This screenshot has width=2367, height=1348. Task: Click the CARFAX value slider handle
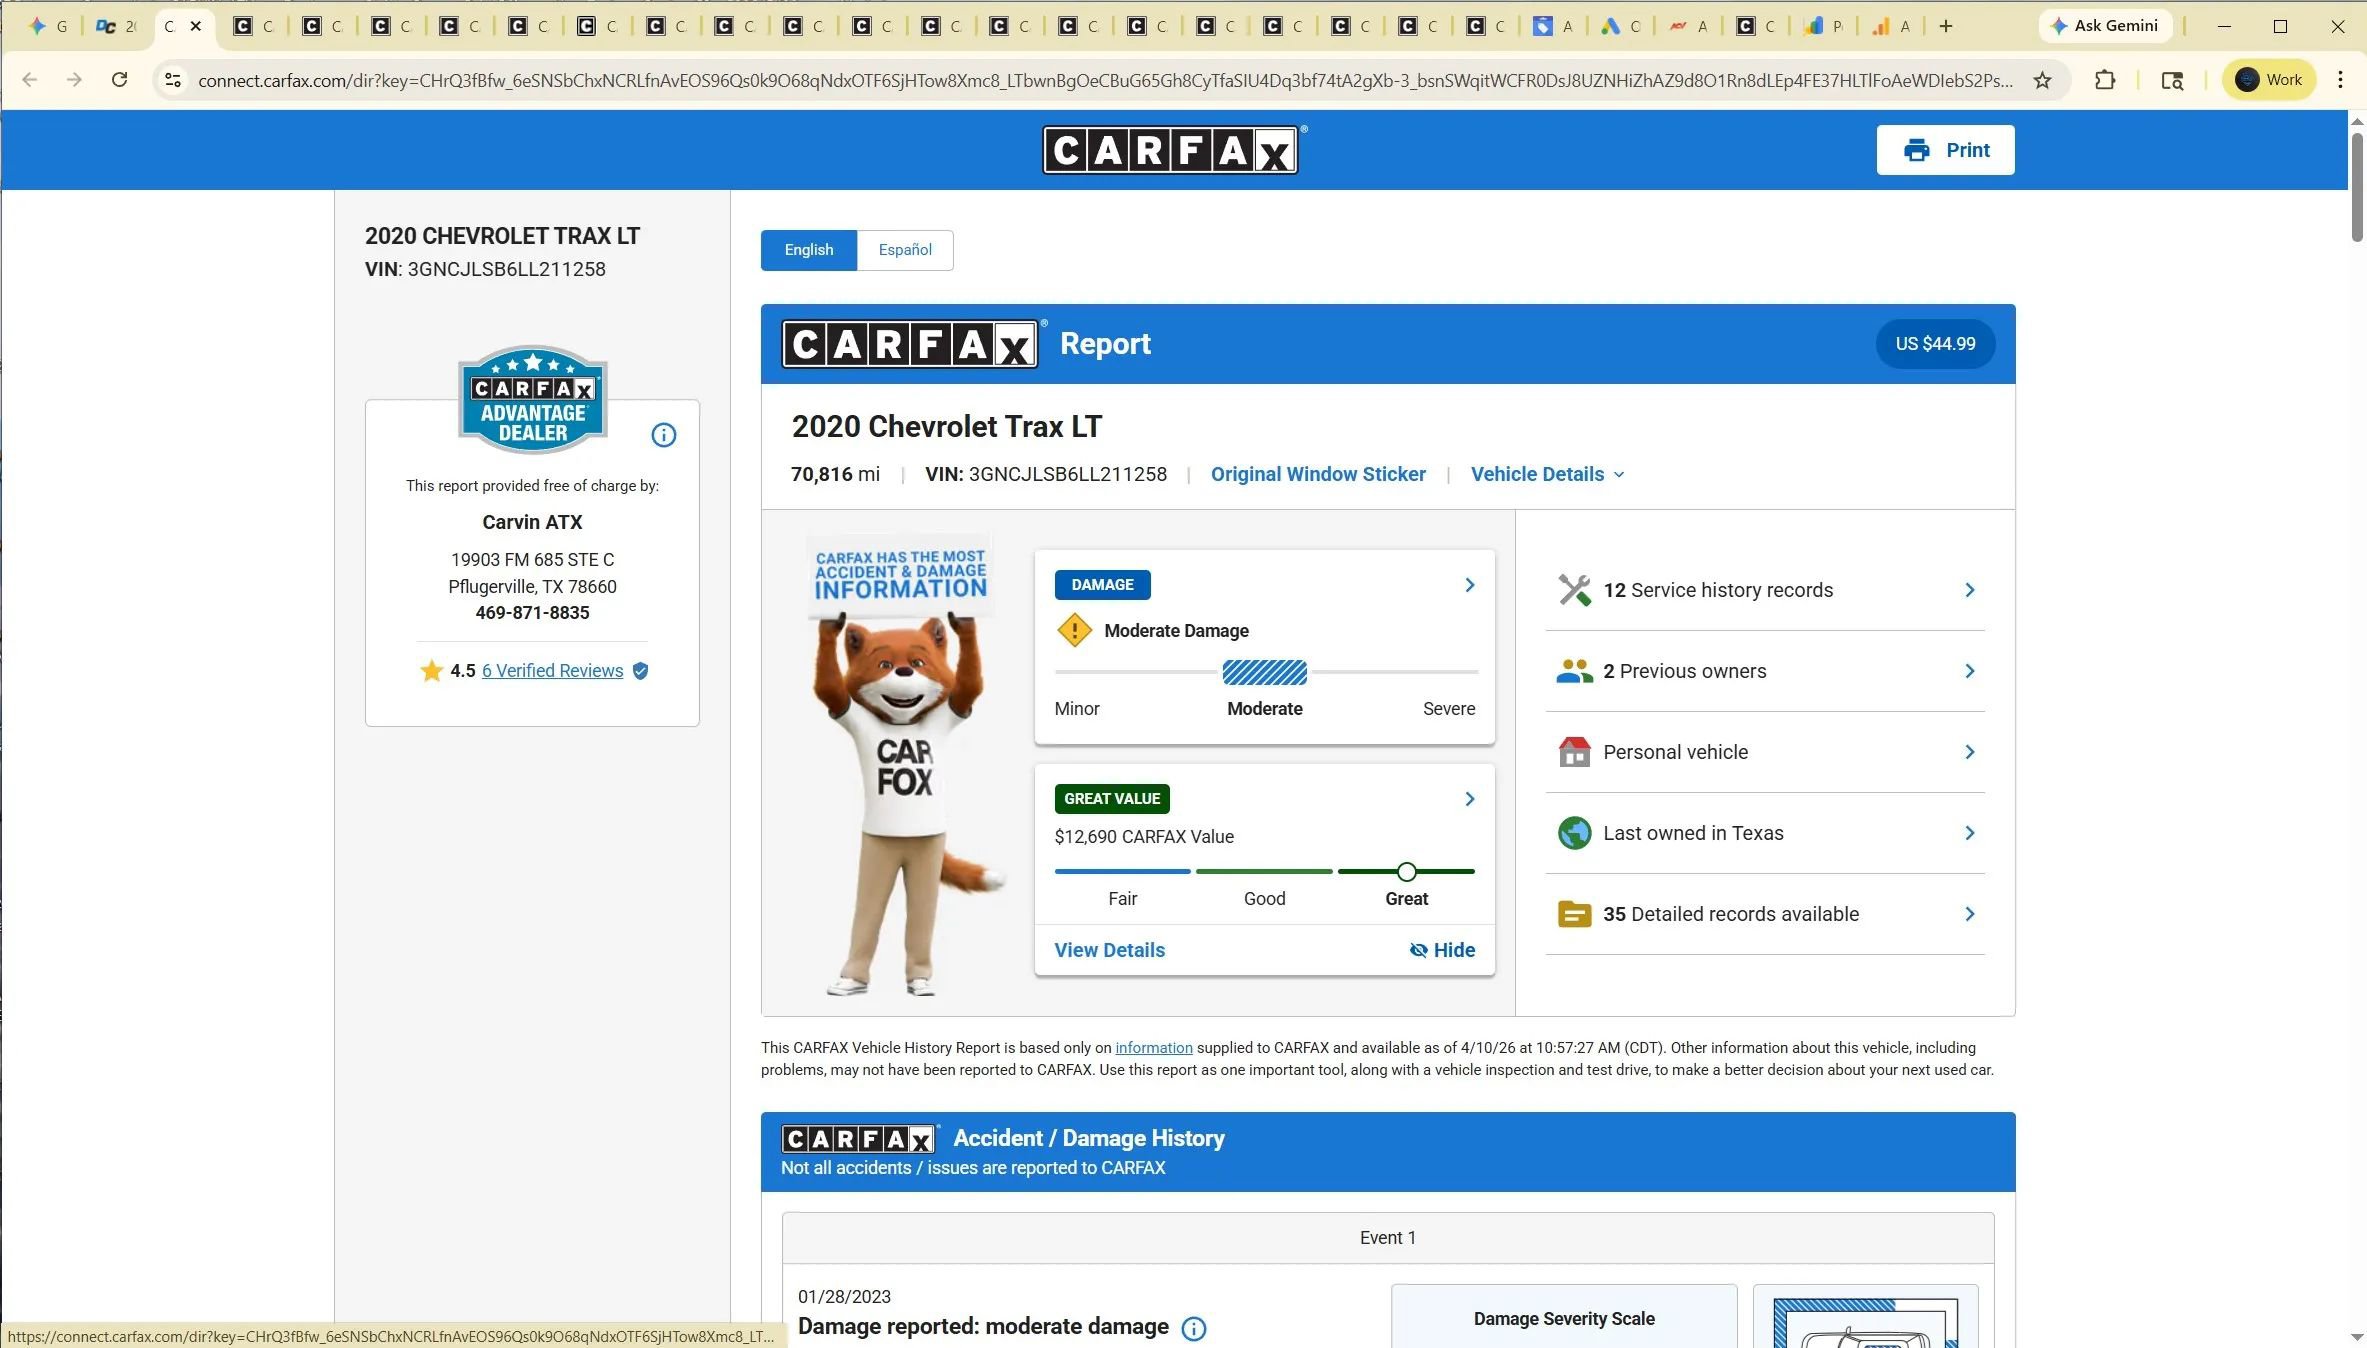tap(1406, 871)
